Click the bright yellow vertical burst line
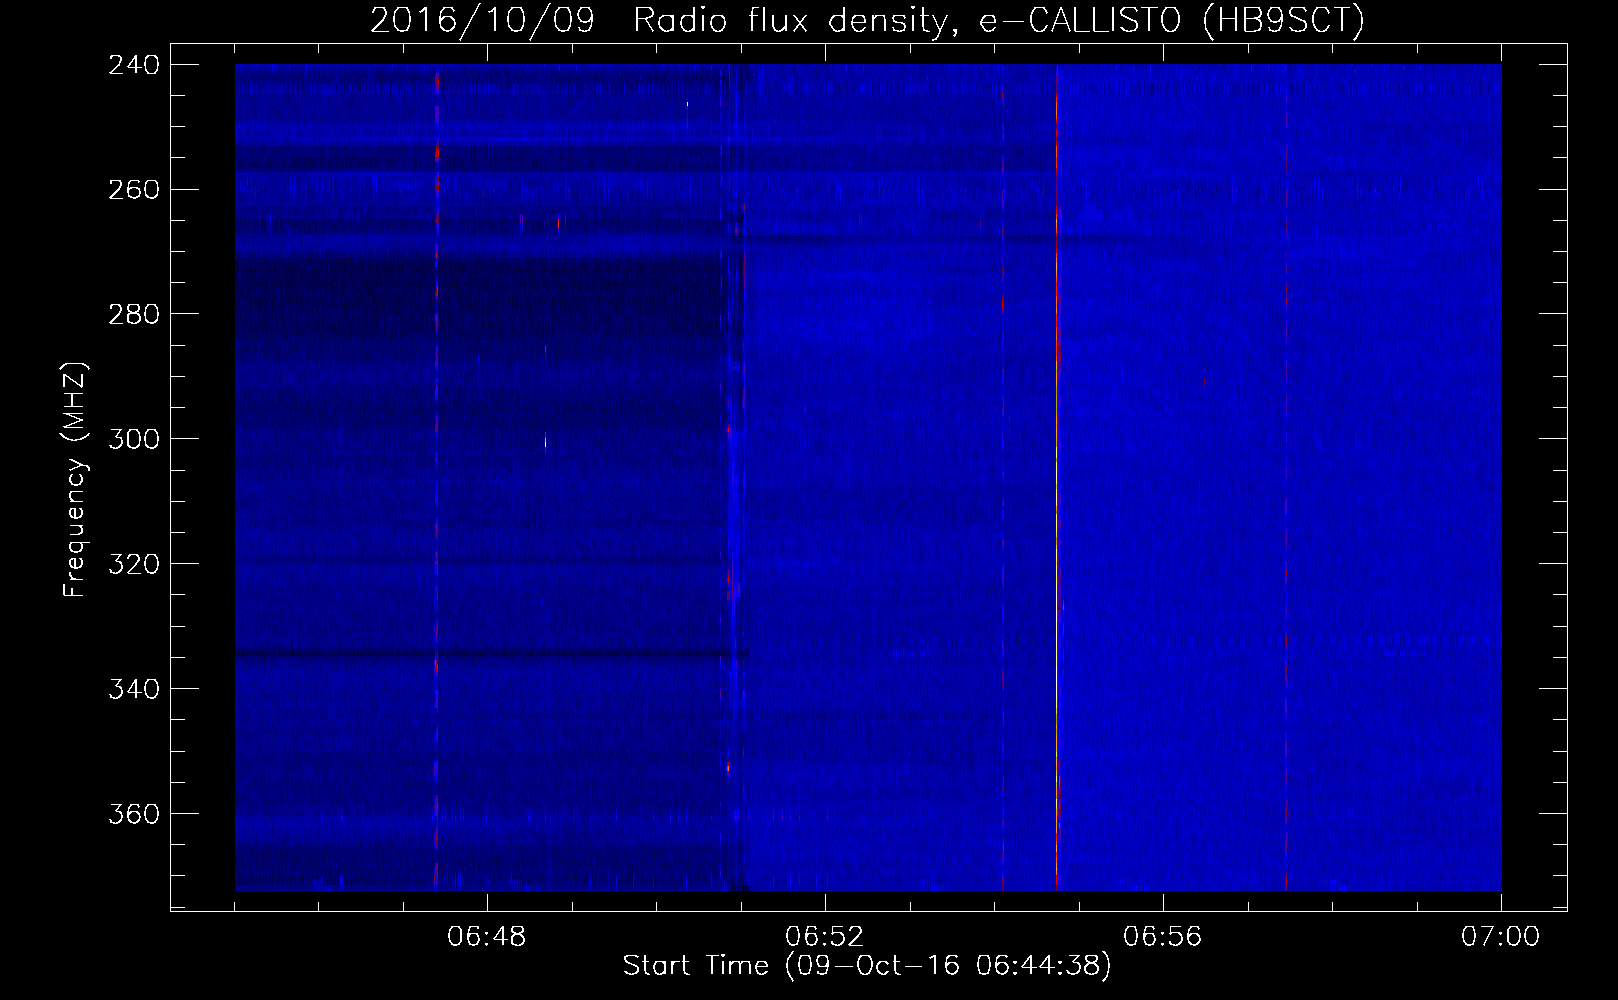1618x1000 pixels. (x=1056, y=477)
